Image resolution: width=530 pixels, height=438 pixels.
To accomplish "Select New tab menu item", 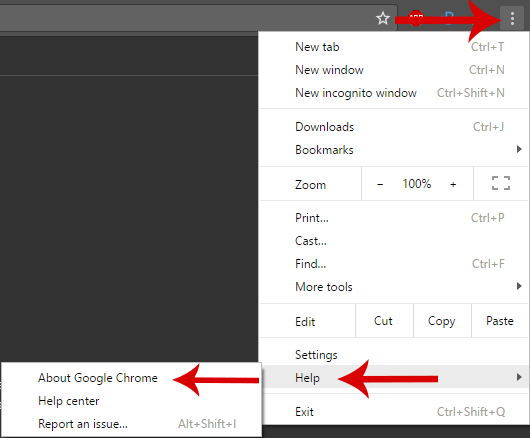I will point(394,47).
